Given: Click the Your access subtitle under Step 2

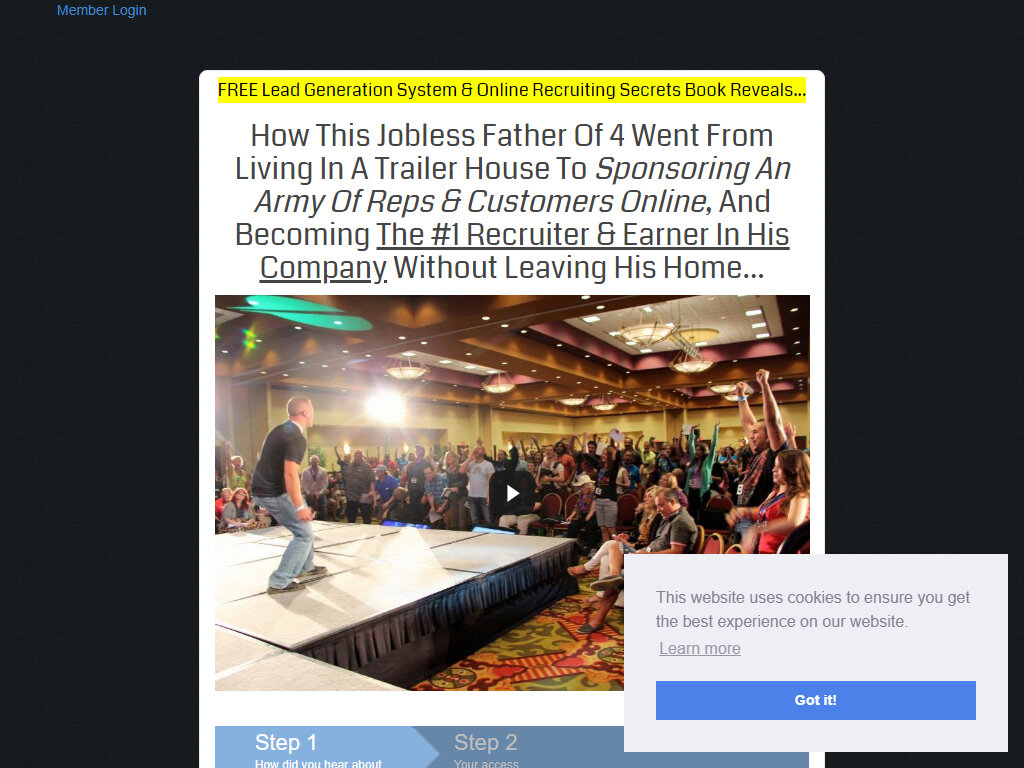Looking at the screenshot, I should click(x=486, y=763).
